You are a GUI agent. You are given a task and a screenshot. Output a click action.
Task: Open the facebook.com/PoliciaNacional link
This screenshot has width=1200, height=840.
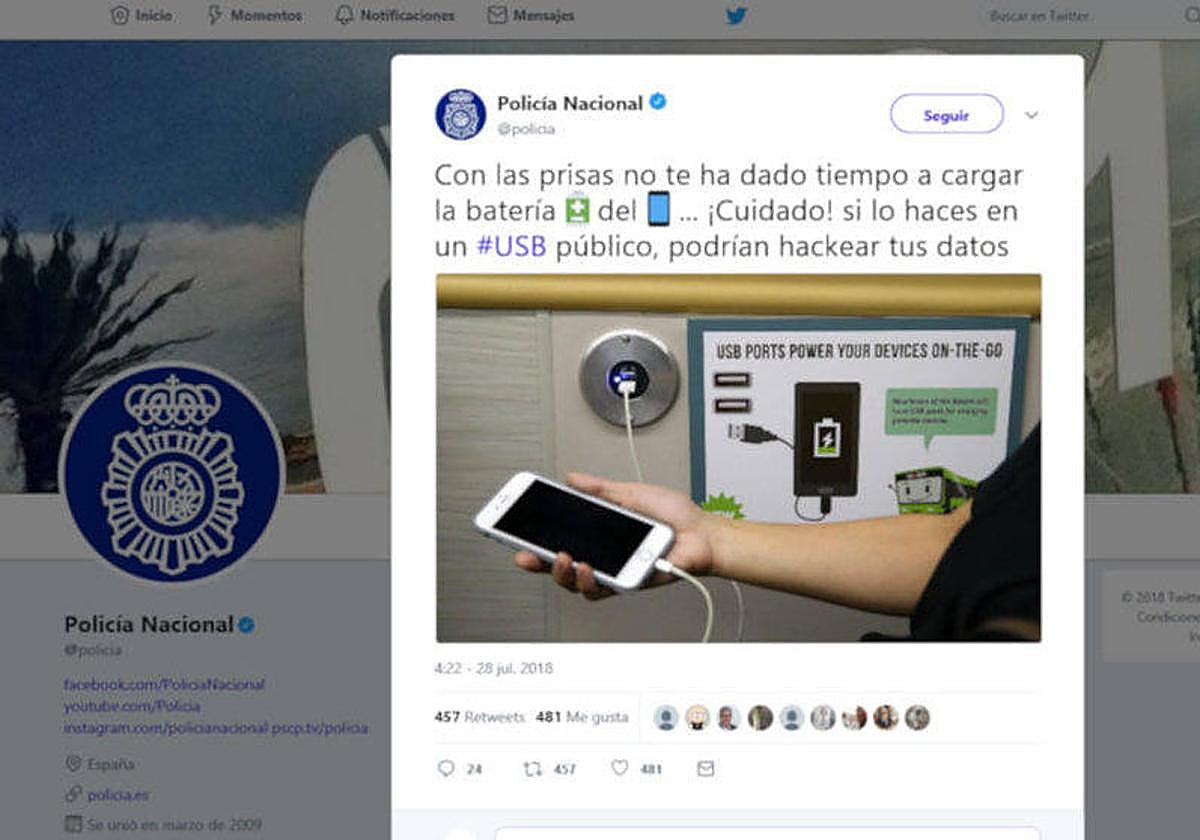coord(164,685)
